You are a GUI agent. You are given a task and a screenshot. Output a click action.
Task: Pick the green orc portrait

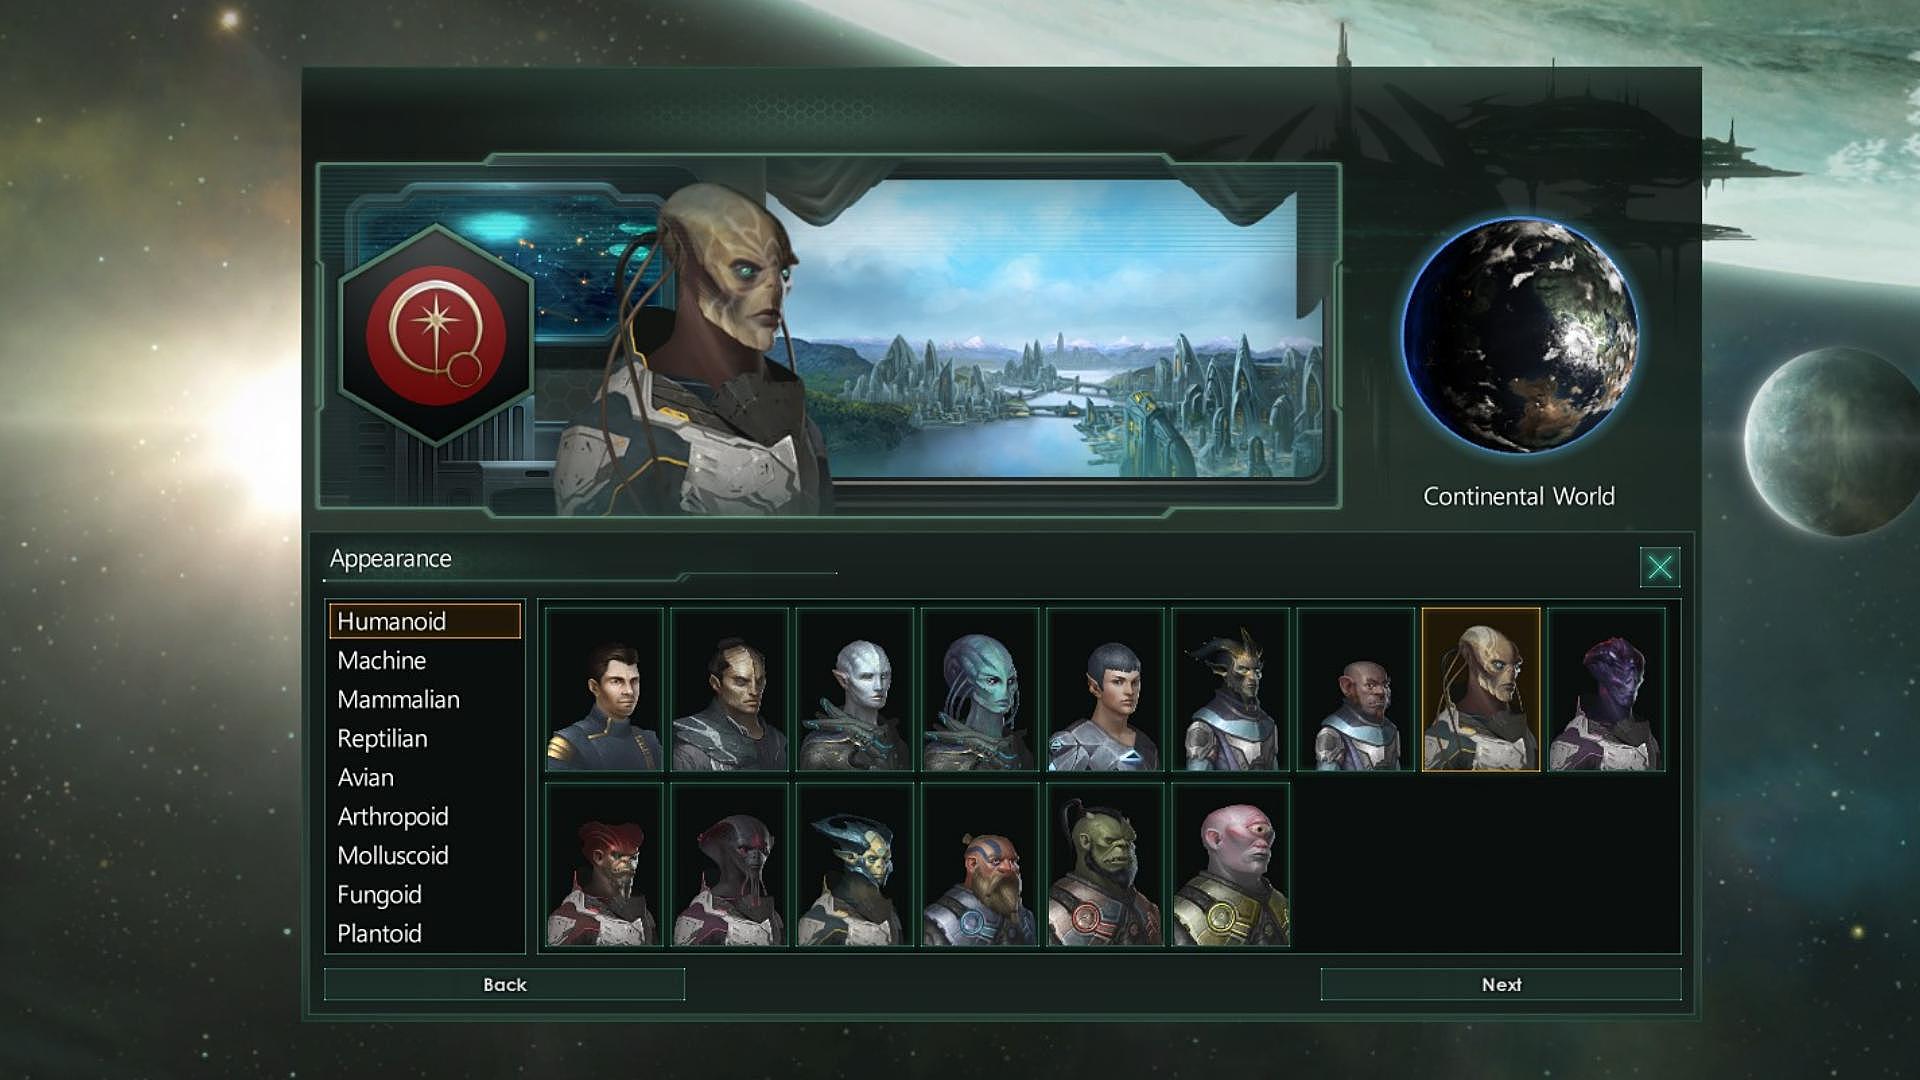[1105, 865]
